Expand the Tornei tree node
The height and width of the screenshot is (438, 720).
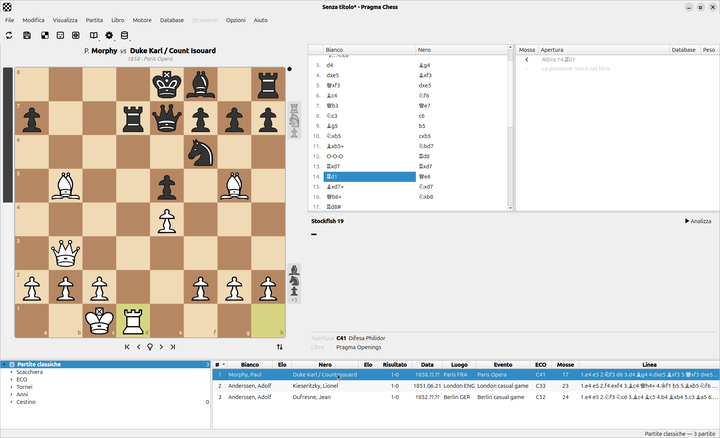coord(11,387)
